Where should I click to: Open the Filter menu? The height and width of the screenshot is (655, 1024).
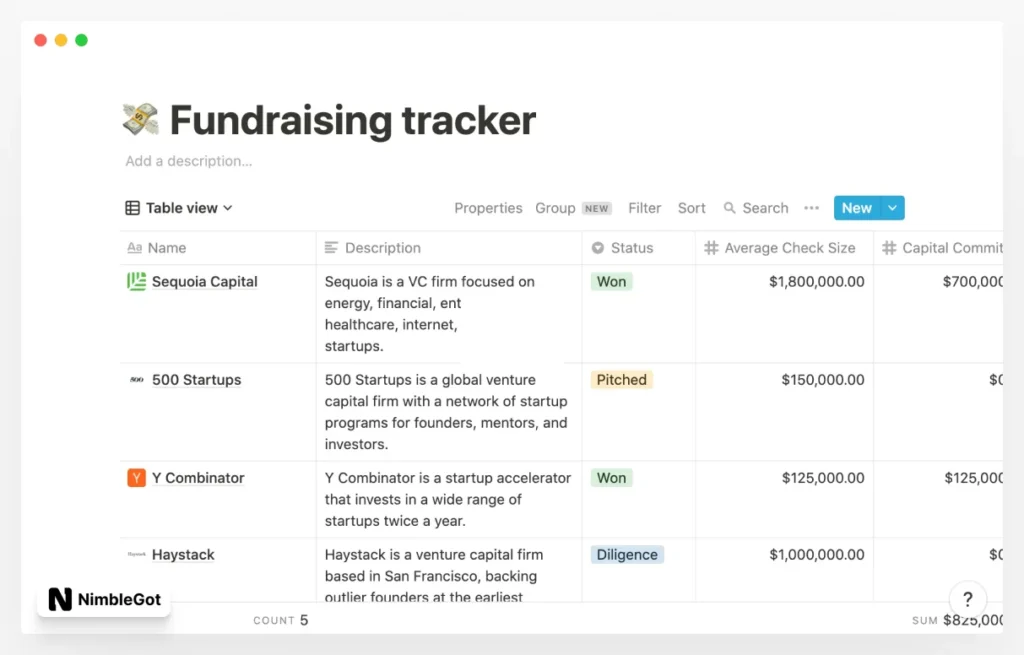pos(644,208)
